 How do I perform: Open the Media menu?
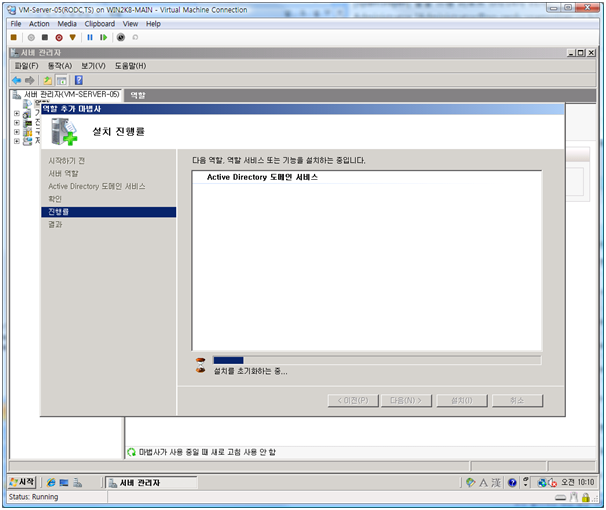[x=67, y=24]
